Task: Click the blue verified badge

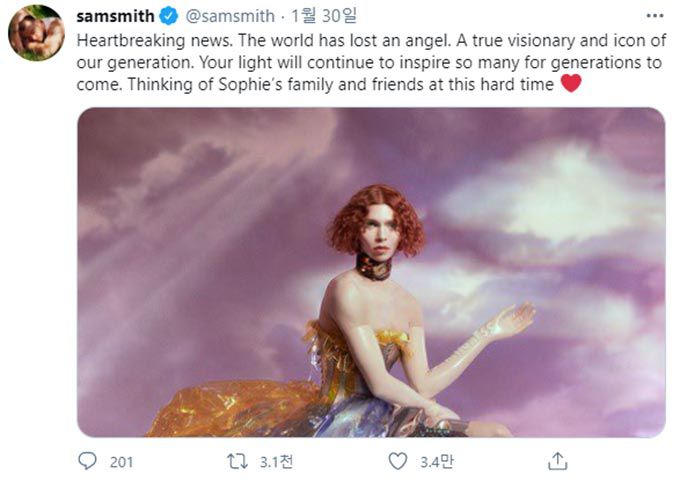Action: click(x=170, y=17)
